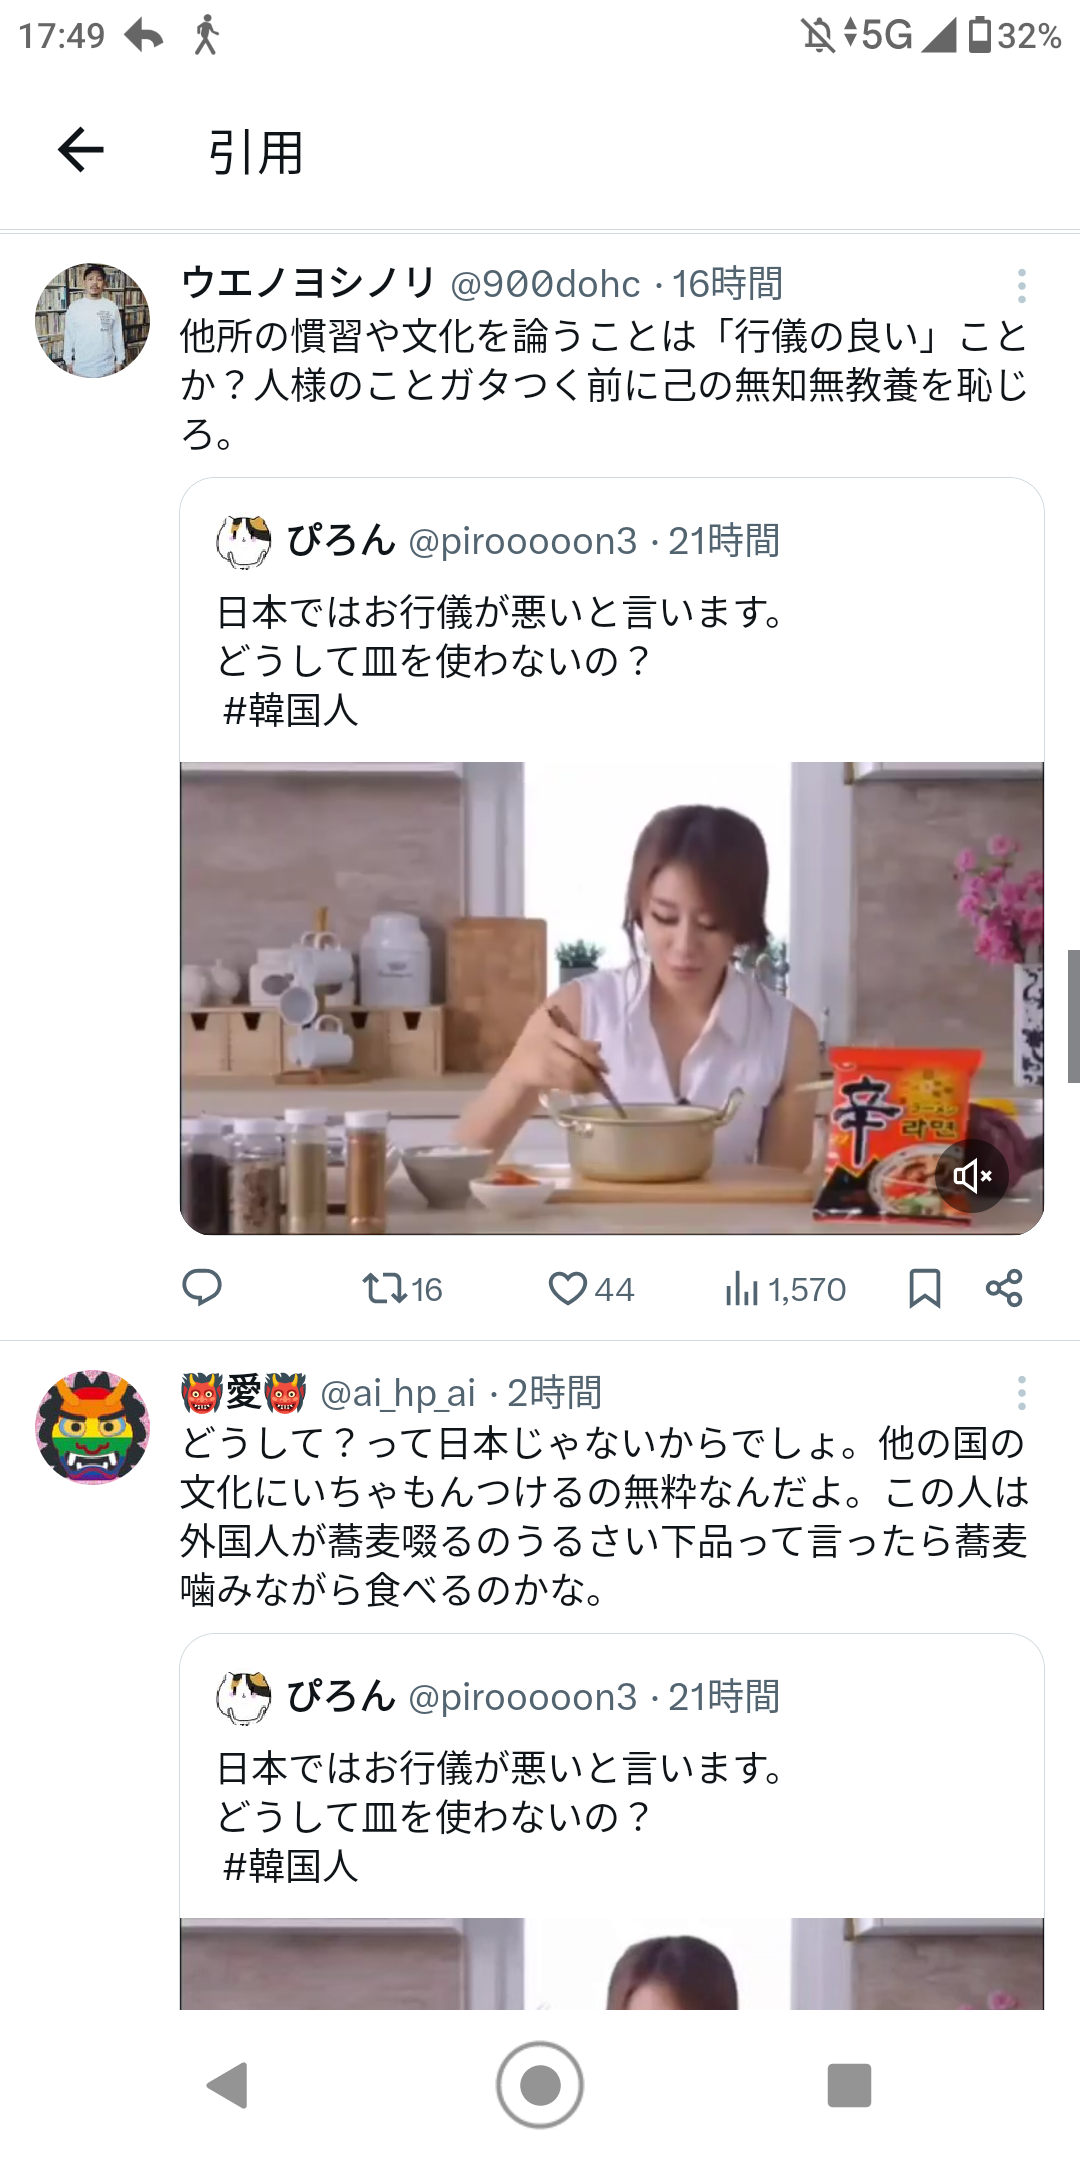The image size is (1080, 2160).
Task: Bookmark ウエノヨシノリ's tweet
Action: coord(924,1289)
